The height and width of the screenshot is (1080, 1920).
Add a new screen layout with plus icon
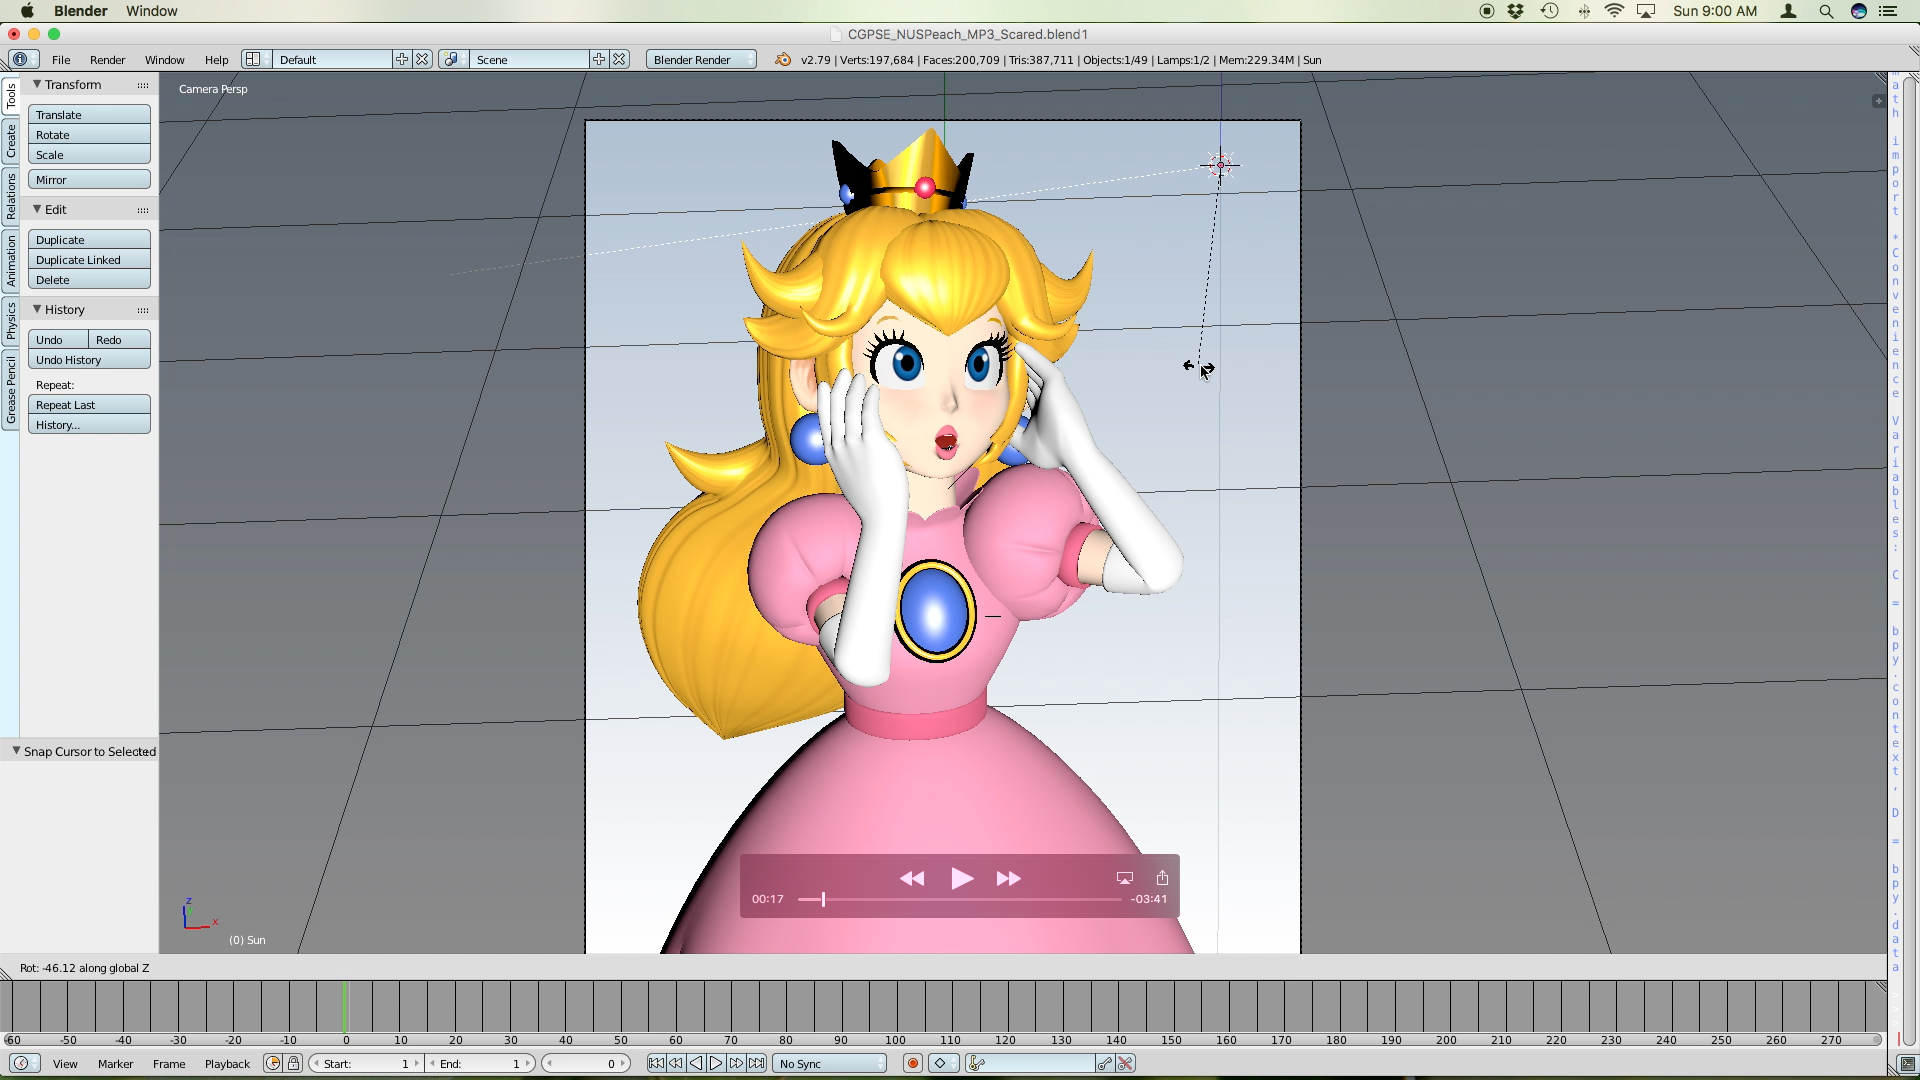402,59
